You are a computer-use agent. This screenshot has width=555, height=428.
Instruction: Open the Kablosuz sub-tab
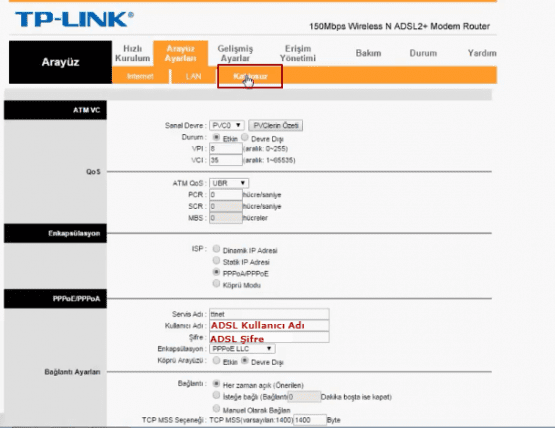(x=250, y=76)
